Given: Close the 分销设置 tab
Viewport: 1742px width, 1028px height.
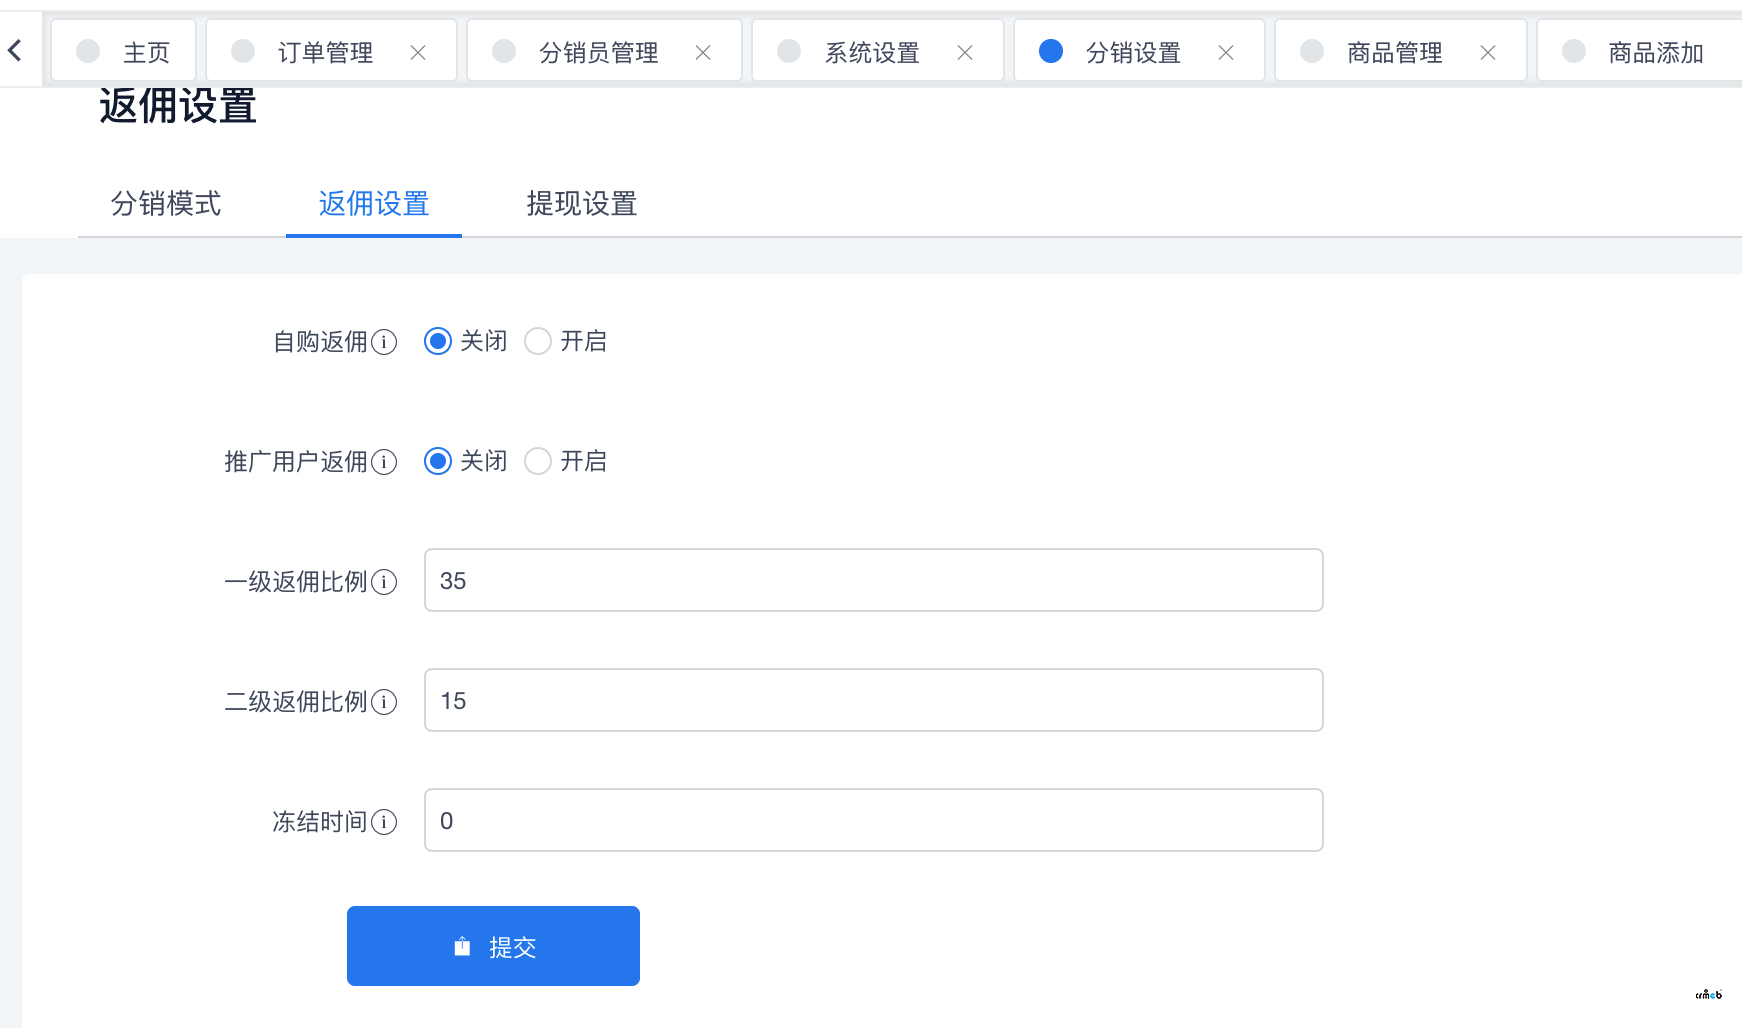Looking at the screenshot, I should (1226, 52).
